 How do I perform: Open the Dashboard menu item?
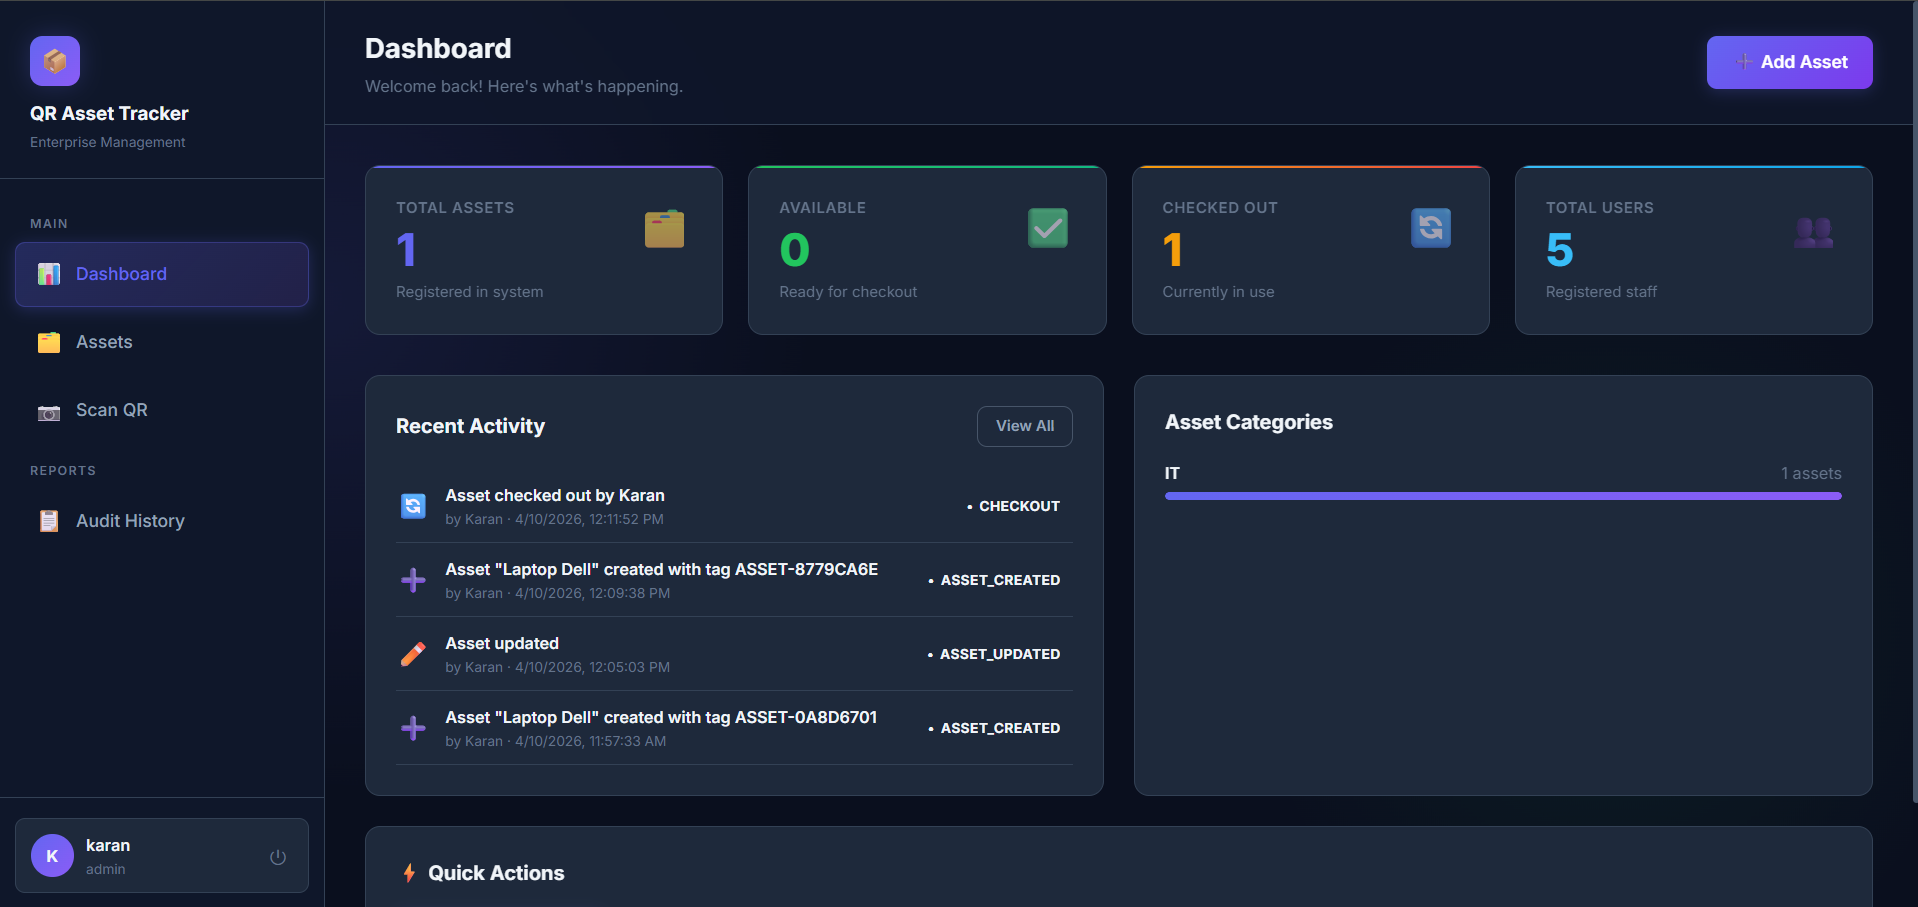coord(120,274)
